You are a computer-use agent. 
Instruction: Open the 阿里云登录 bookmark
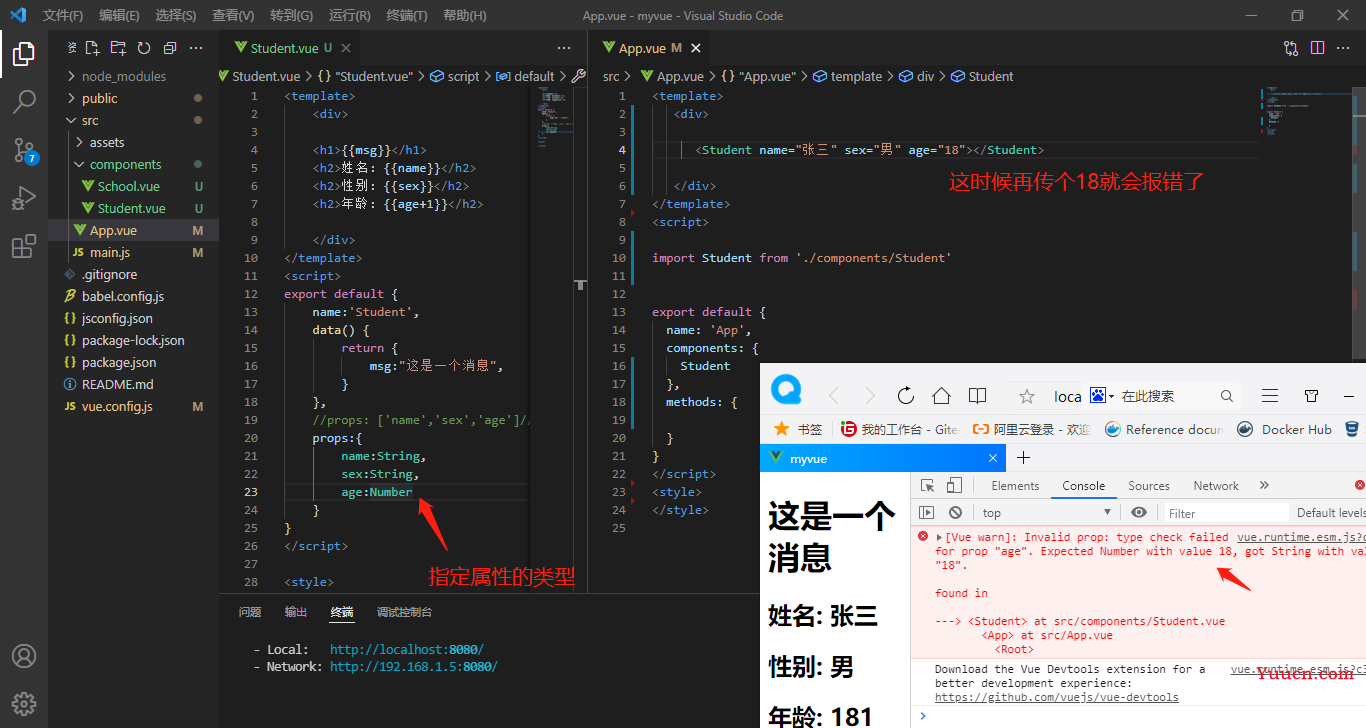1031,429
